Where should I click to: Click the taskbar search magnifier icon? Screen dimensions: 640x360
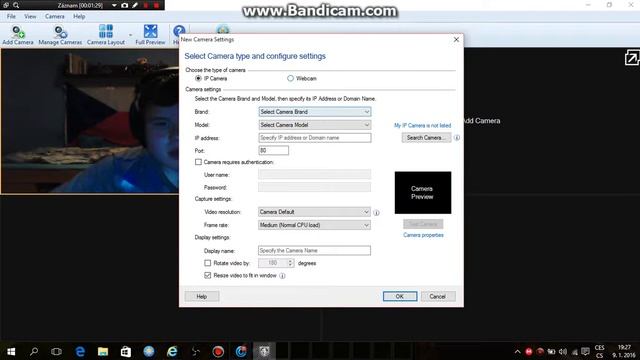pyautogui.click(x=34, y=351)
